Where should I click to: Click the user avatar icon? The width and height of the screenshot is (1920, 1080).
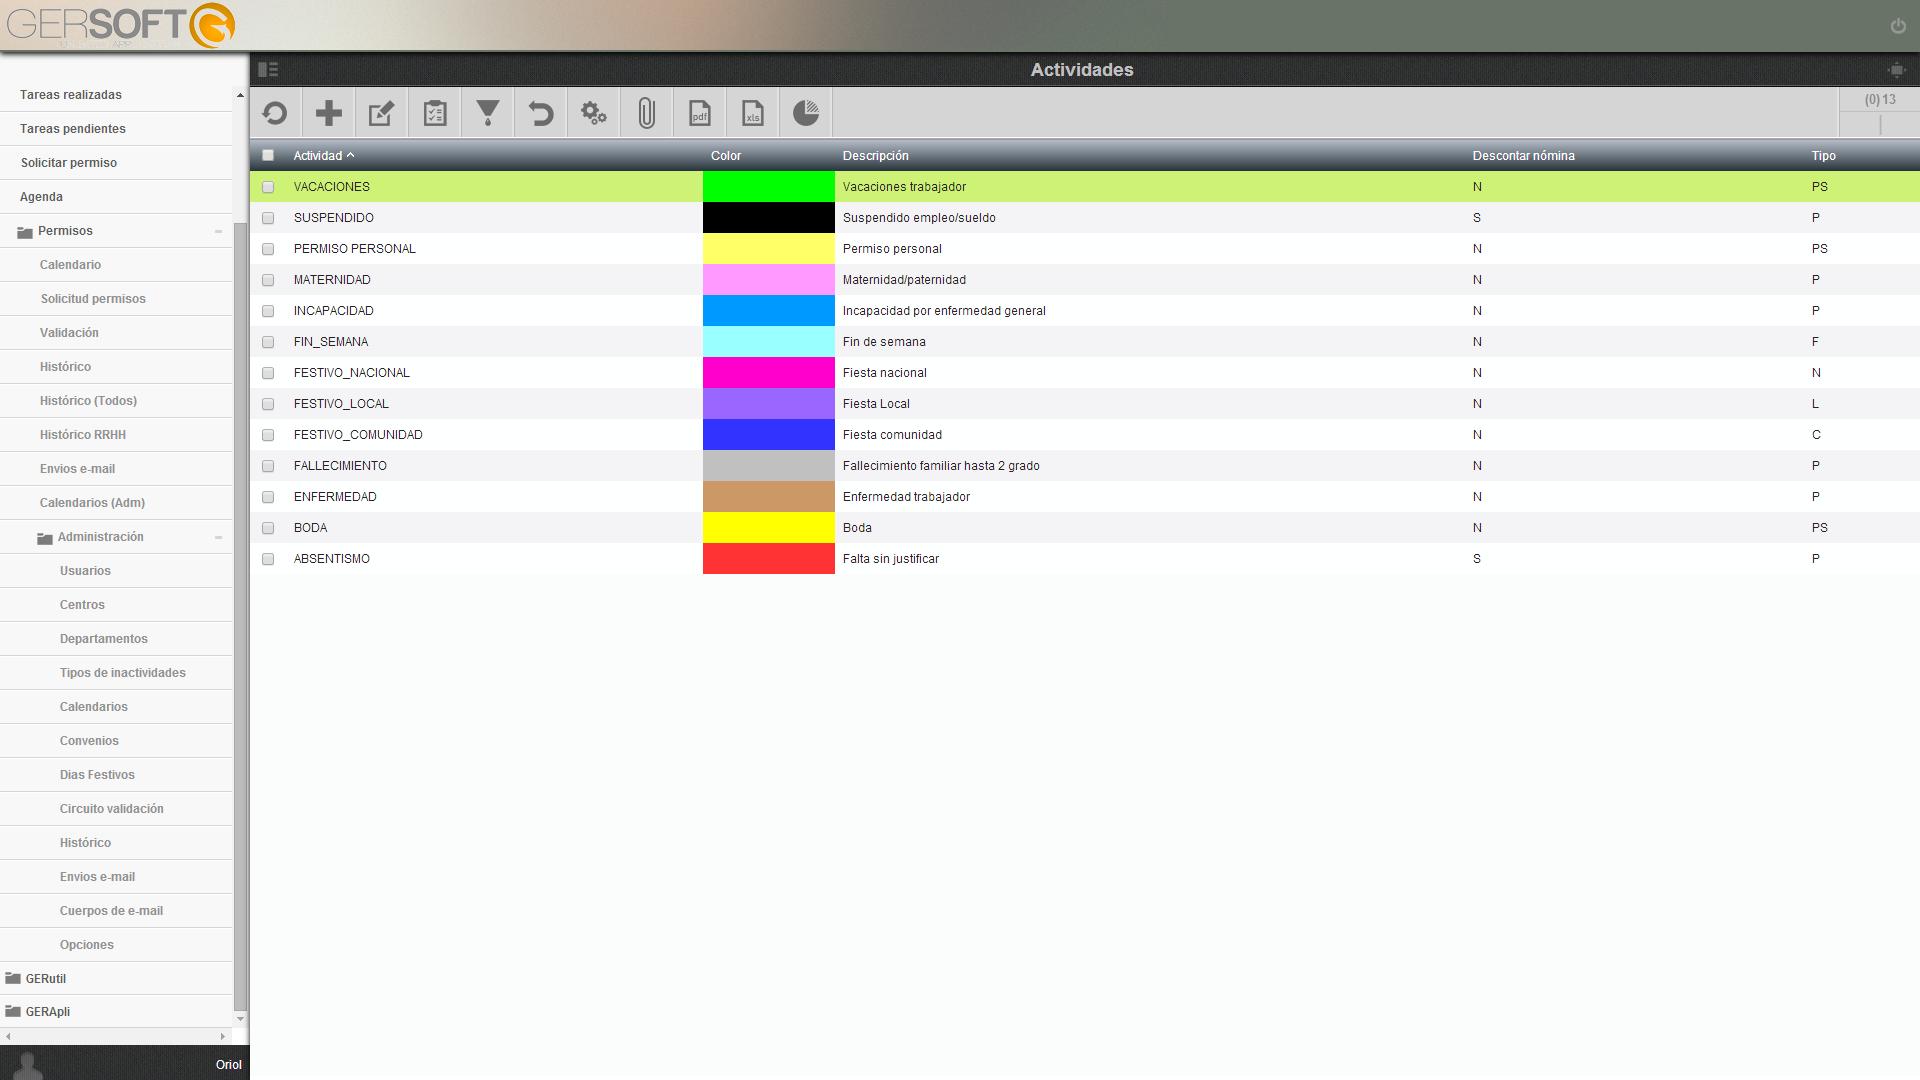[28, 1065]
